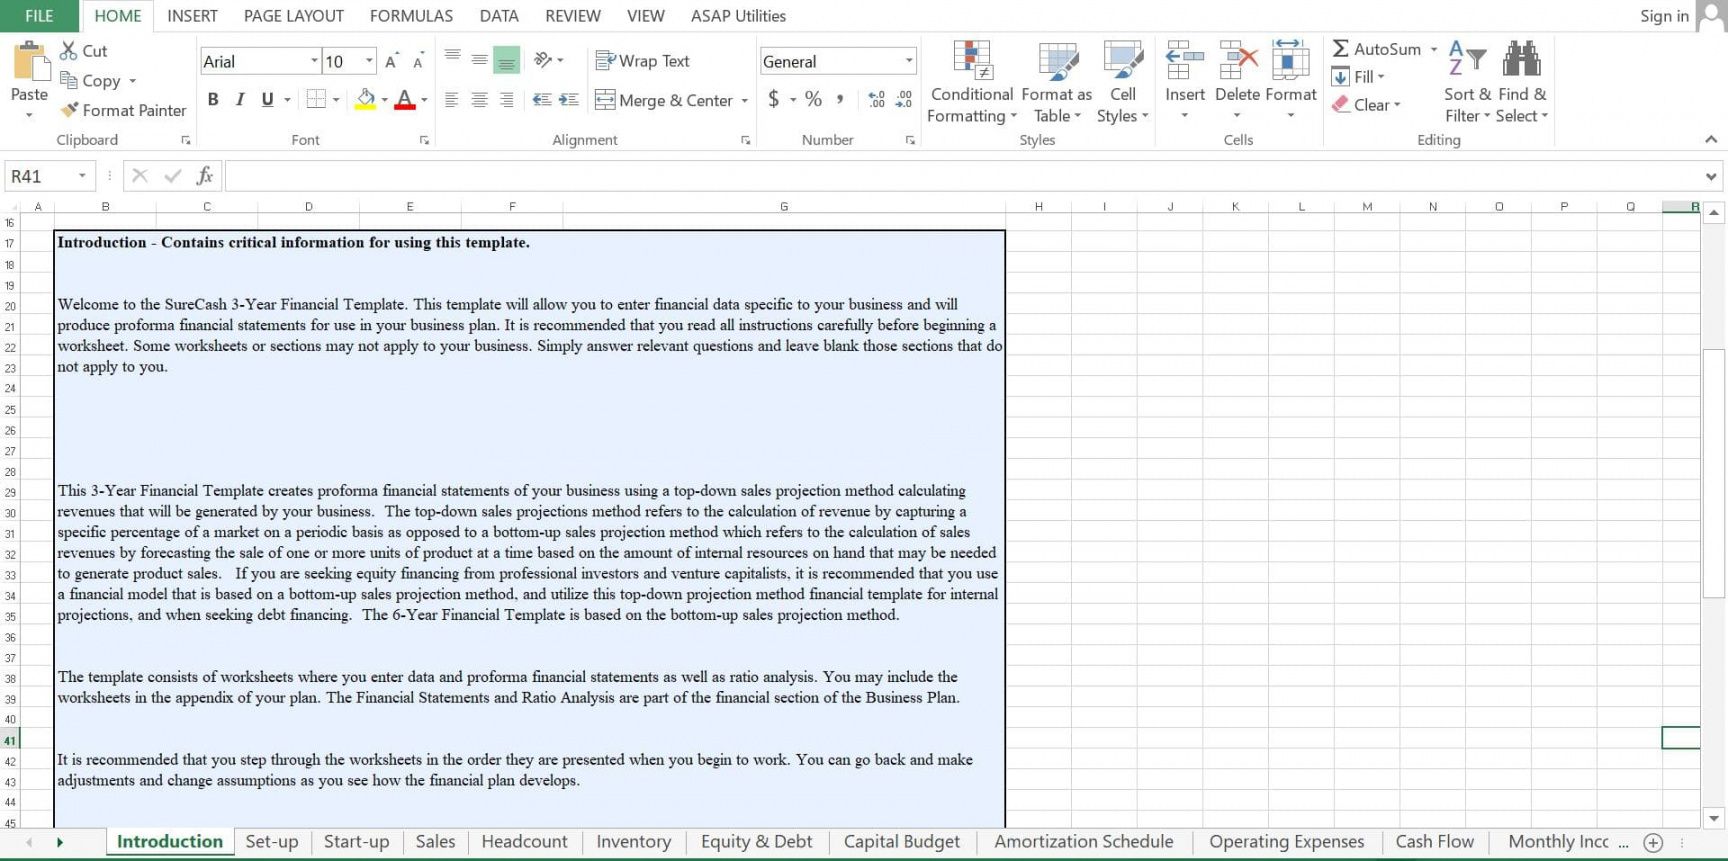Image resolution: width=1728 pixels, height=861 pixels.
Task: Click the Name Box showing R41
Action: [49, 176]
